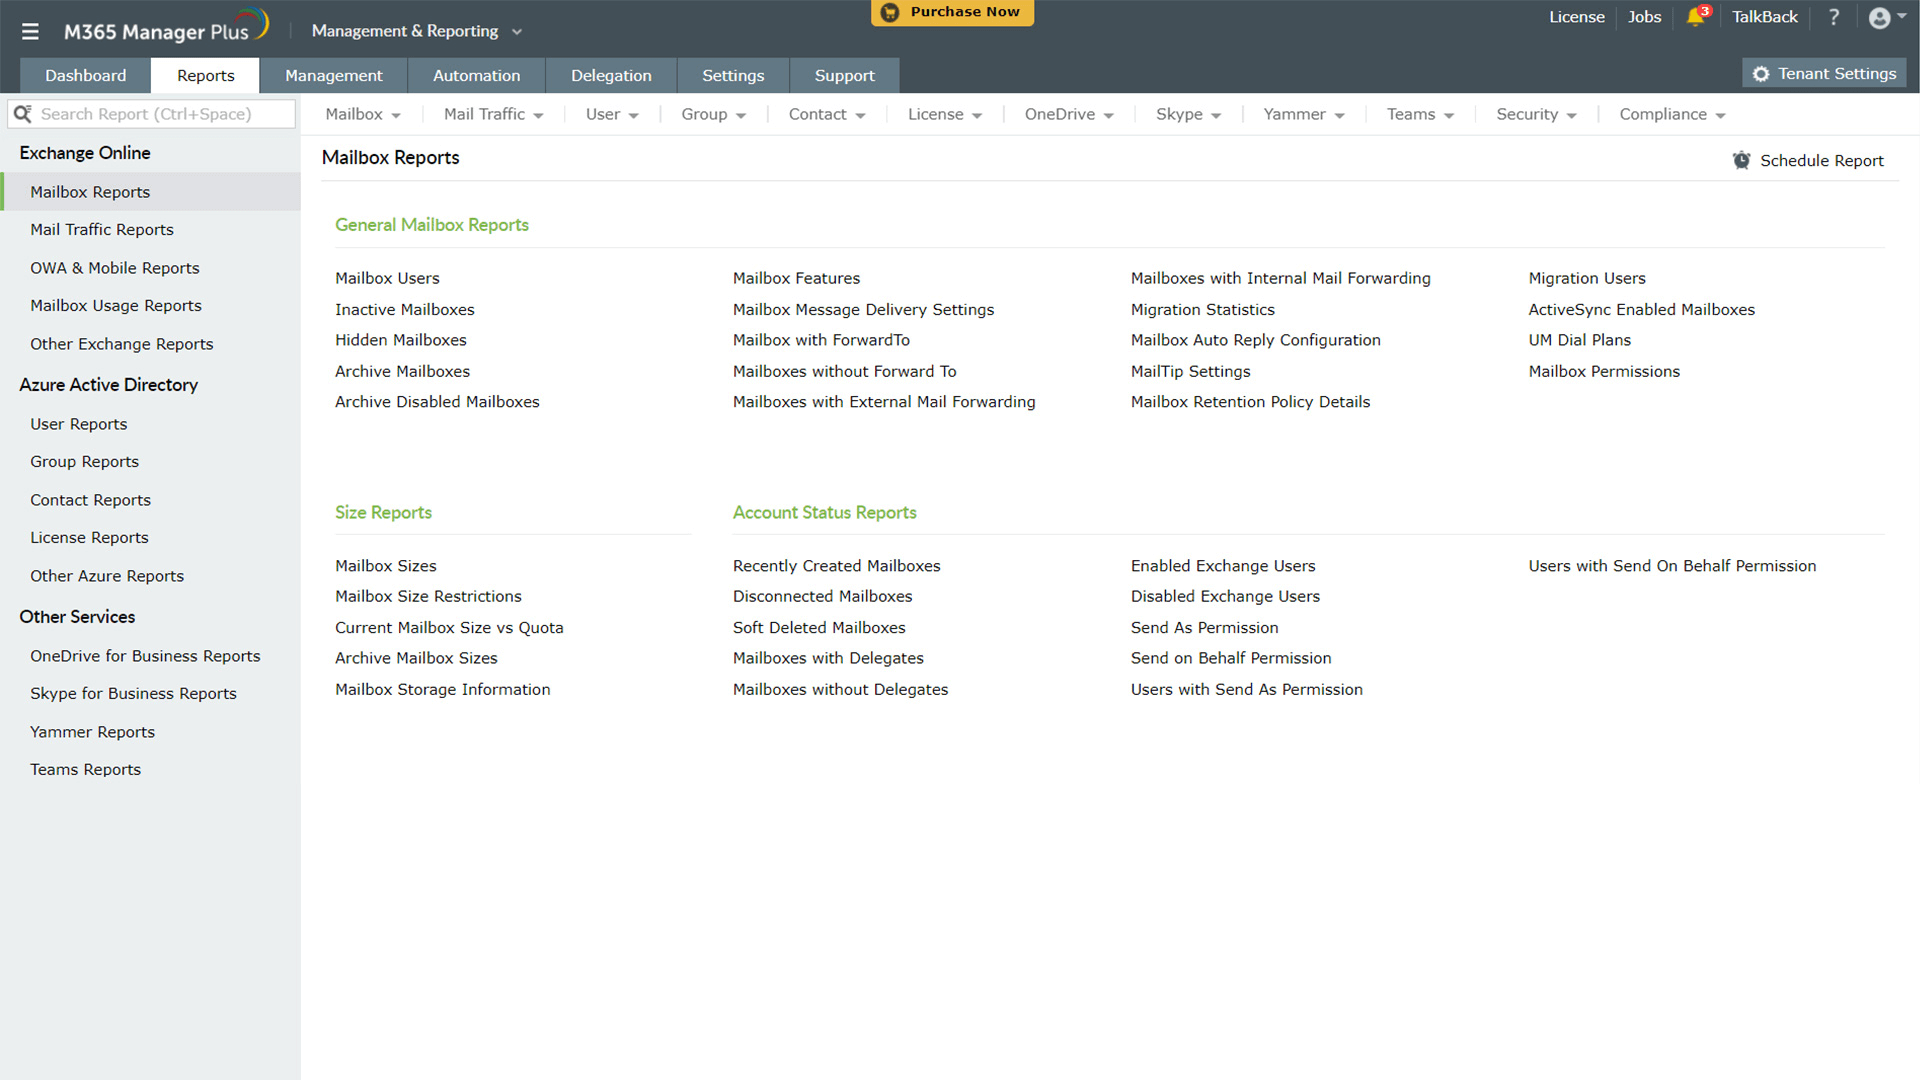The image size is (1920, 1080).
Task: Expand the OneDrive dropdown menu
Action: click(x=1068, y=114)
